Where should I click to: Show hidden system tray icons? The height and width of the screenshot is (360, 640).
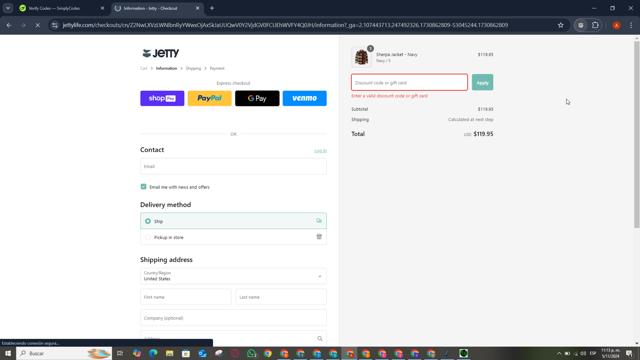pos(559,353)
